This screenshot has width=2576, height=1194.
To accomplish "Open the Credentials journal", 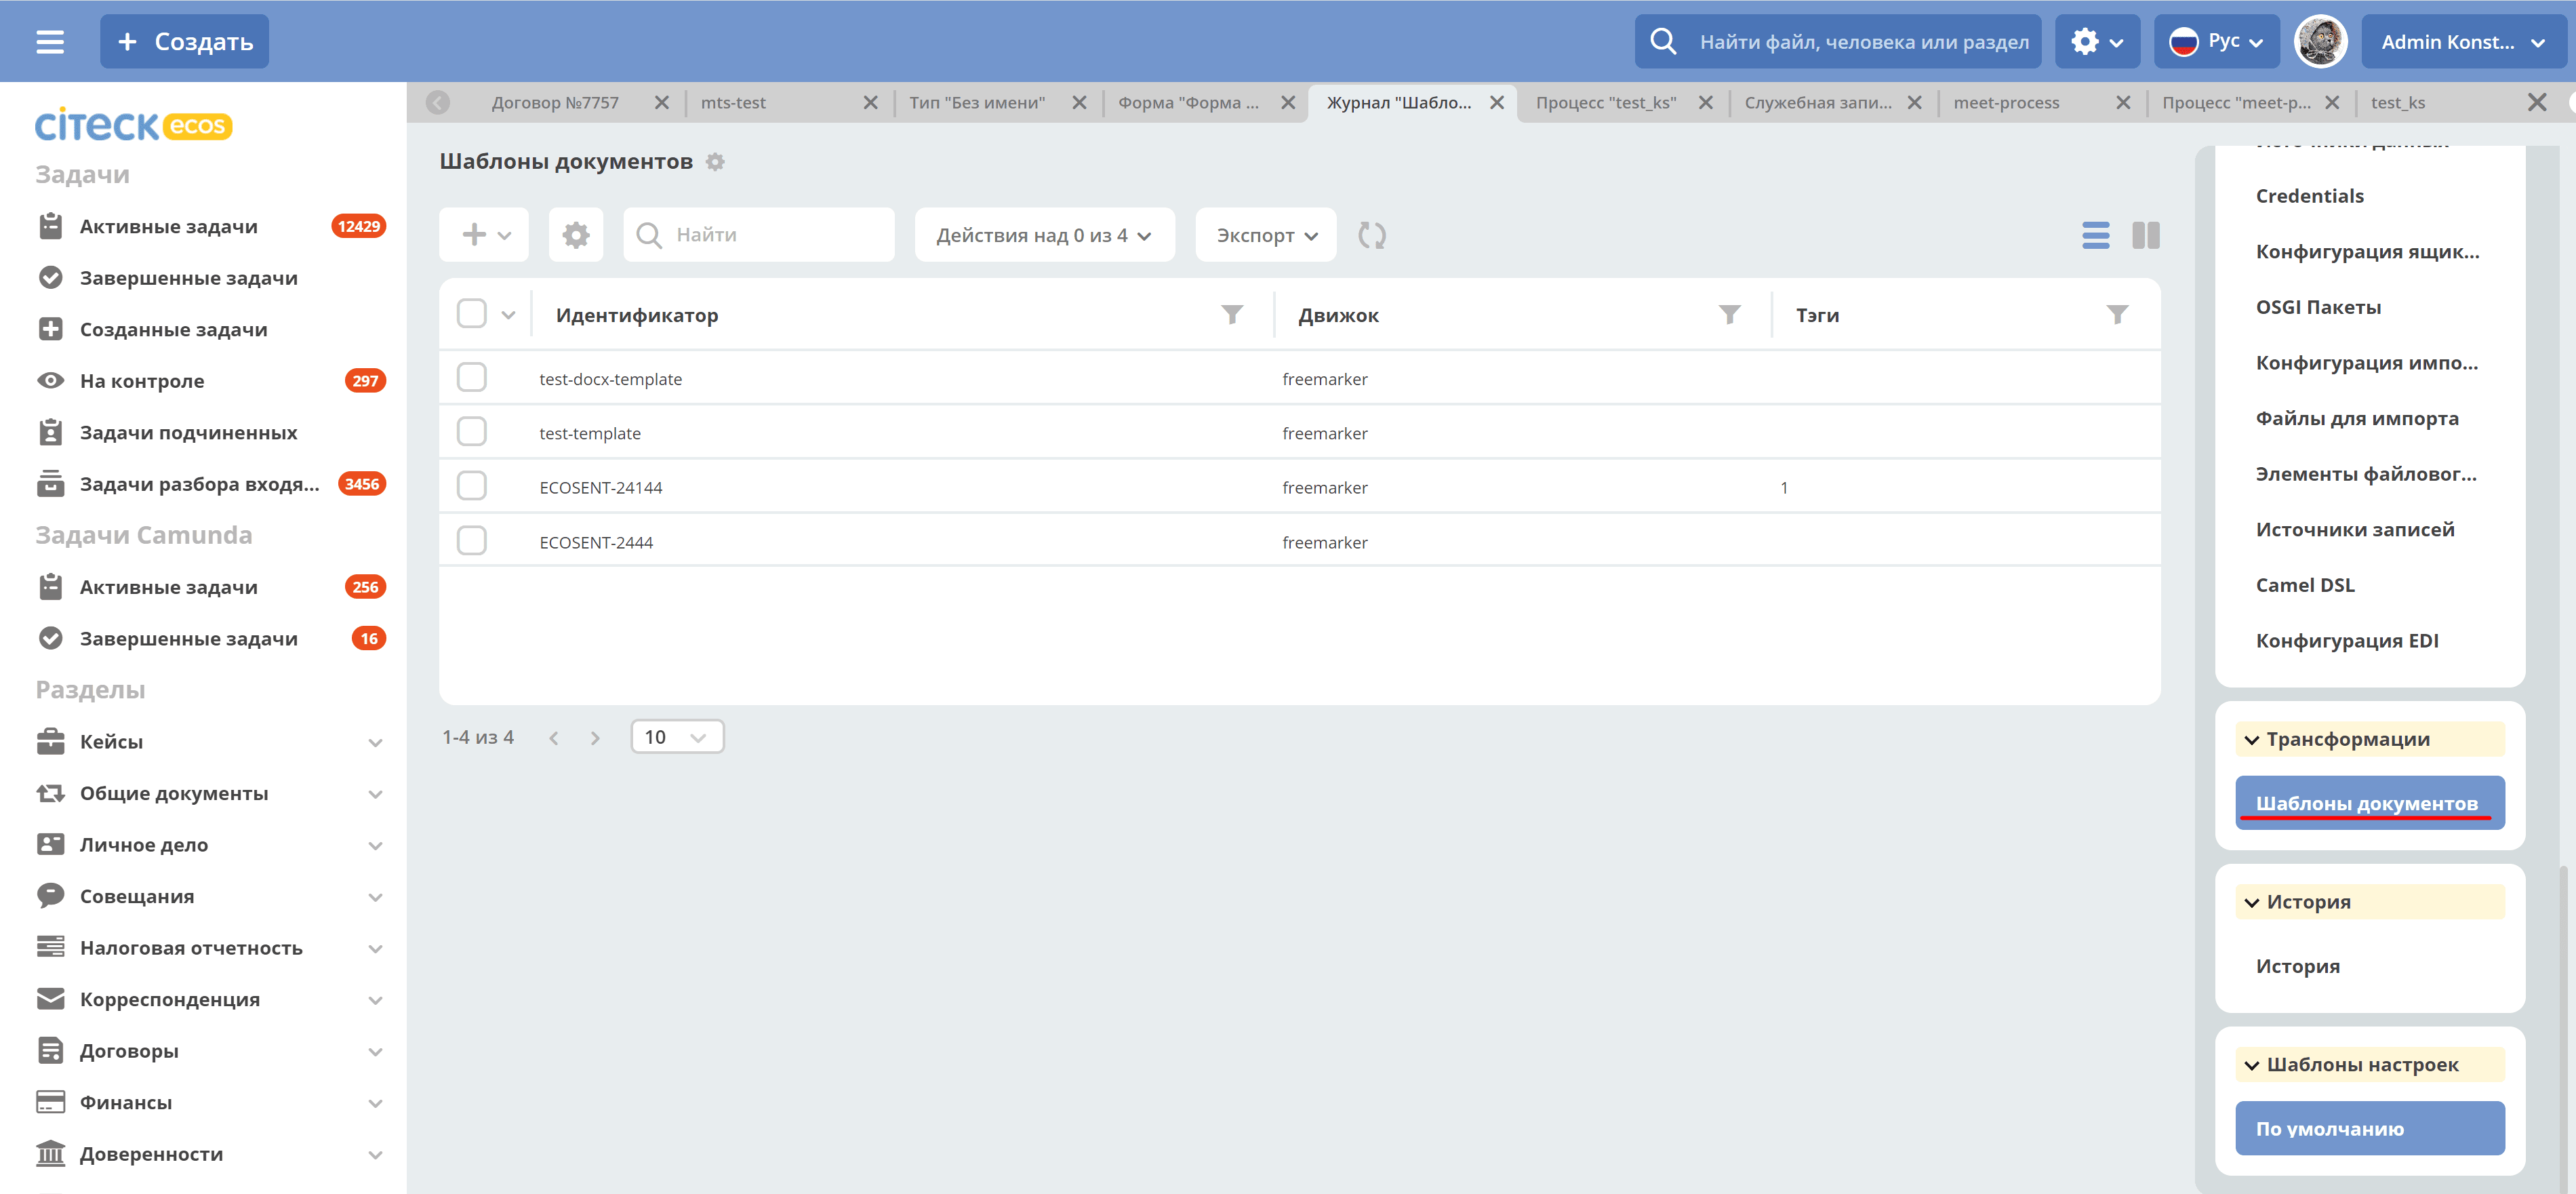I will click(x=2309, y=196).
